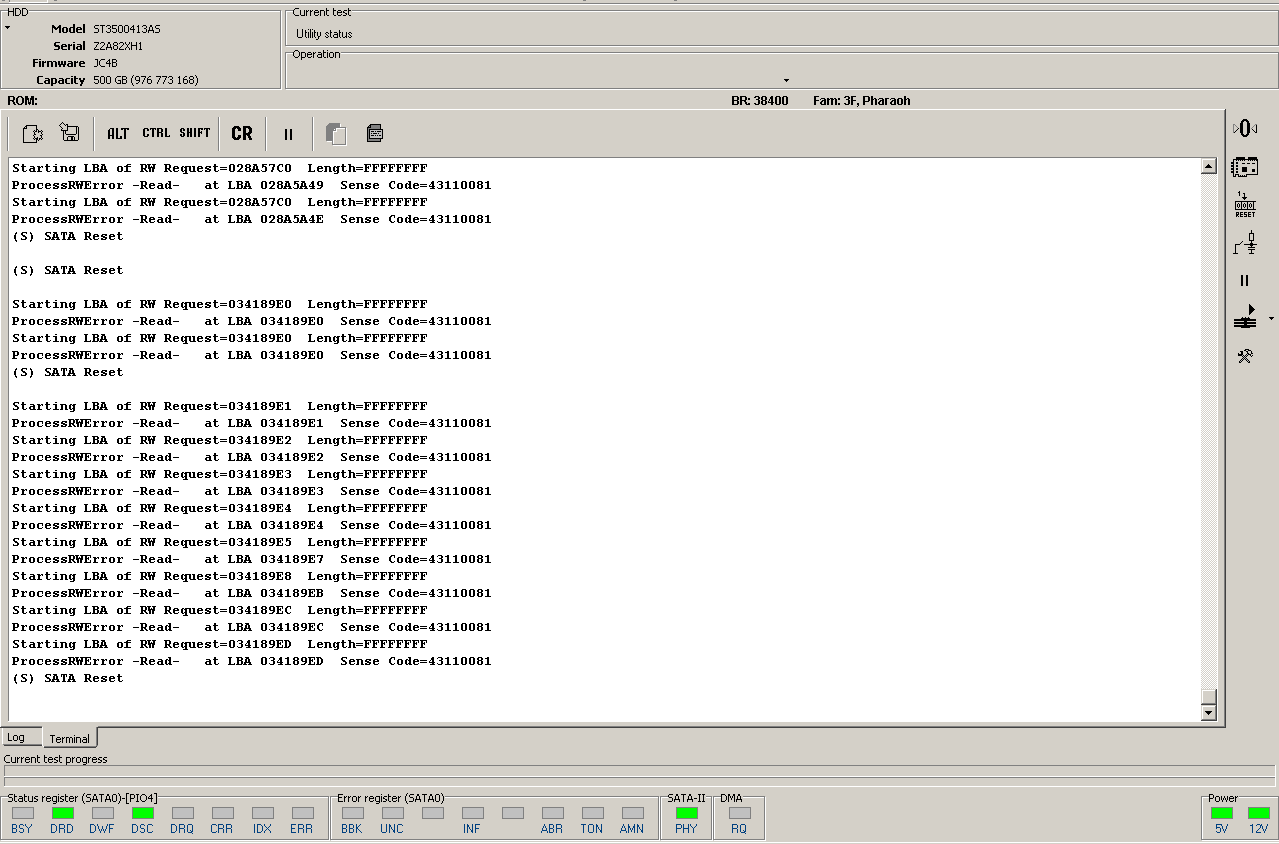Click the terminal scrollbar thumb
Screen dimensions: 1279x844
1208,697
